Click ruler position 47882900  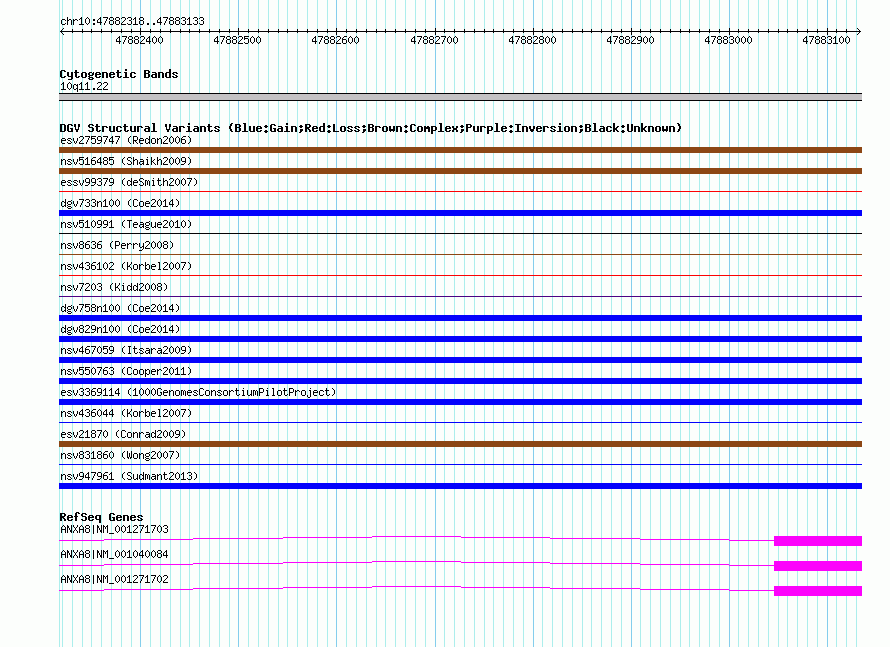pos(631,40)
